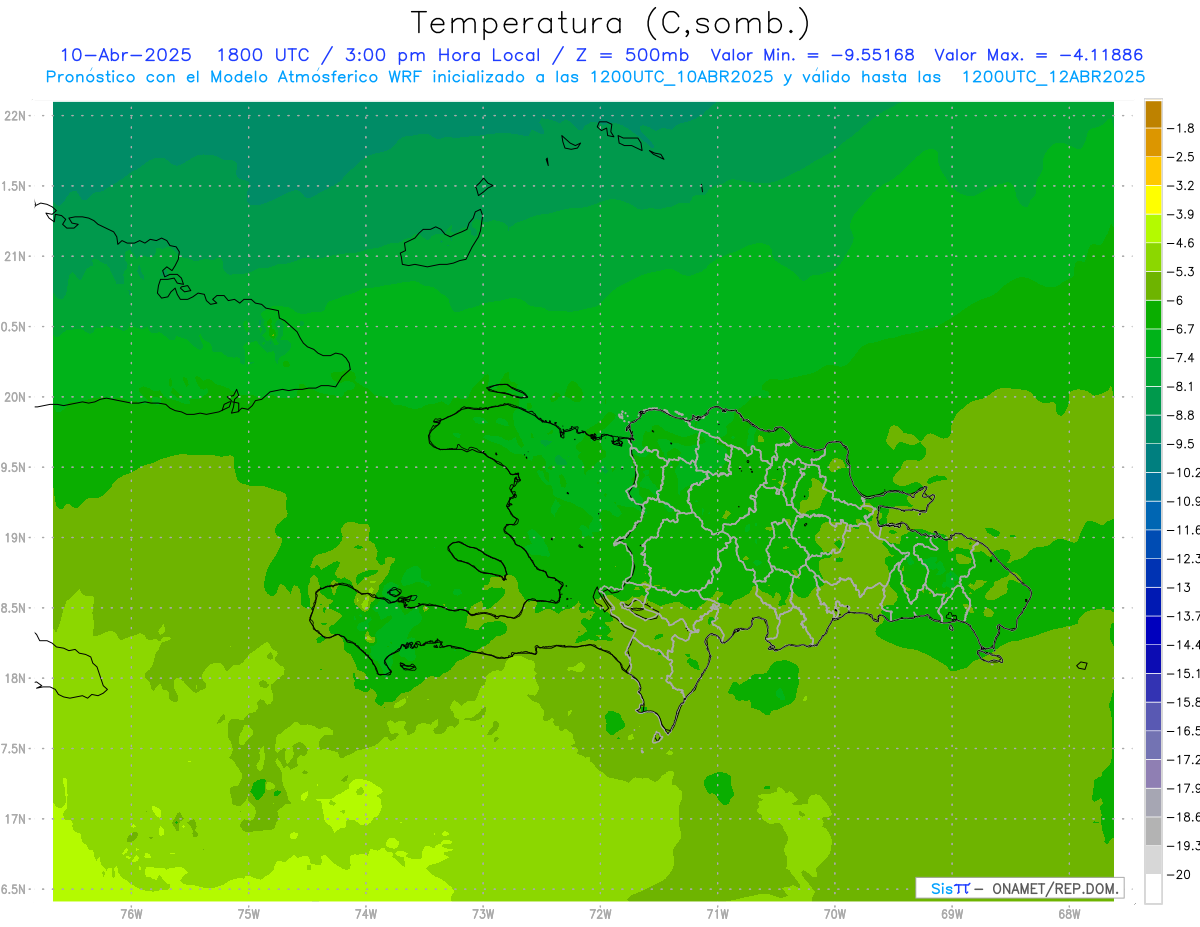Viewport: 1200px width, 927px height.
Task: Pick the orange swatch between -1.8 and -2.5
Action: [1153, 142]
